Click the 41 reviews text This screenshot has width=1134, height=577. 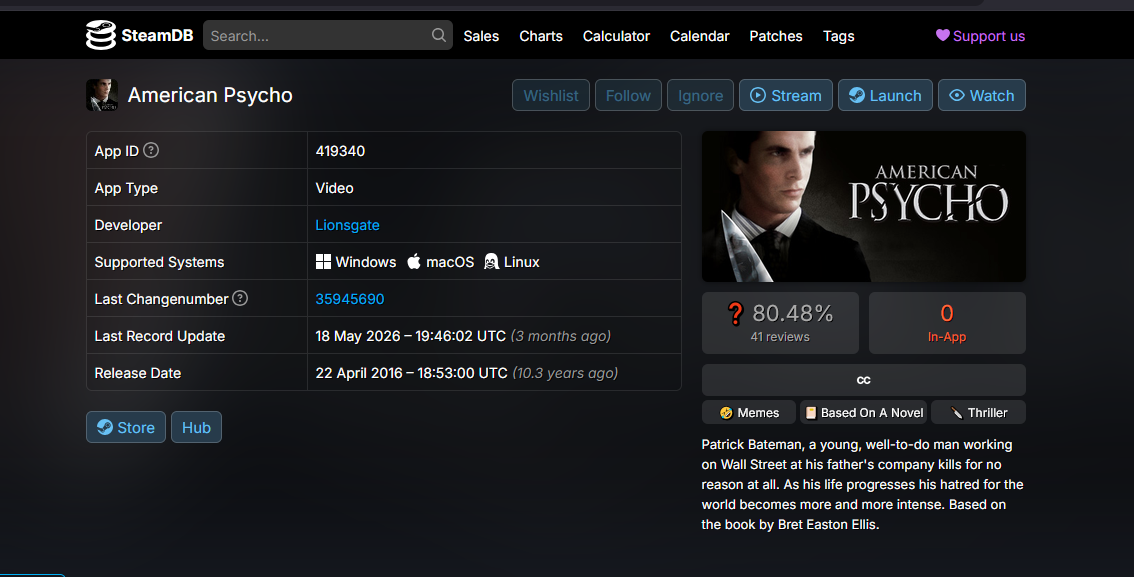[x=780, y=337]
